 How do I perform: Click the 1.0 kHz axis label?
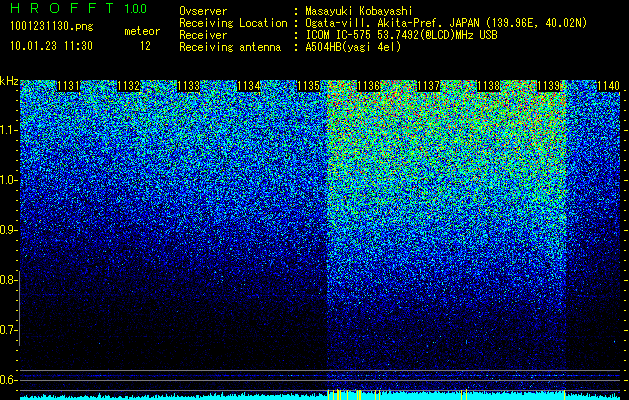tap(7, 180)
